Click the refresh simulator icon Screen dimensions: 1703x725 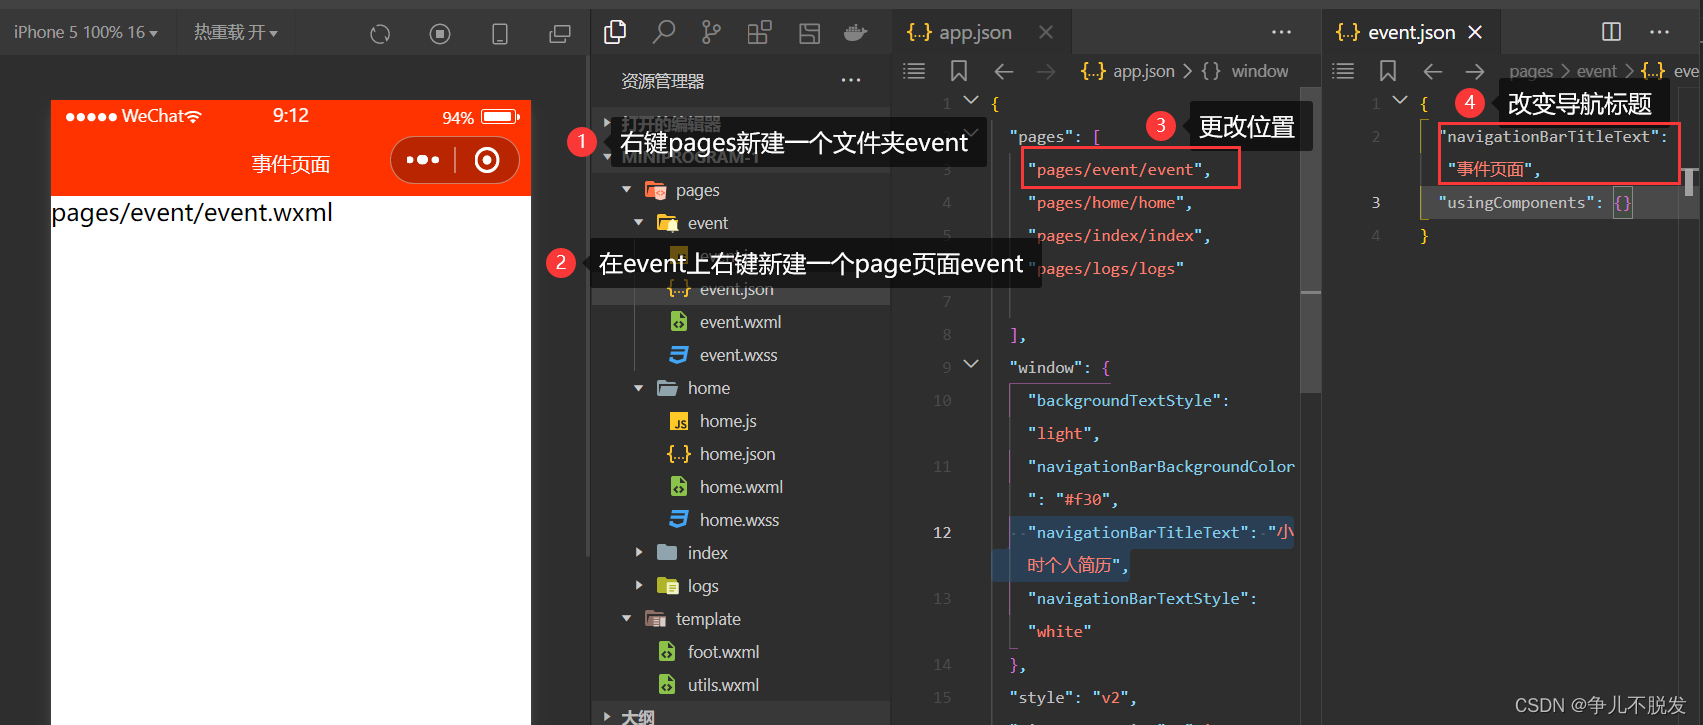(380, 34)
